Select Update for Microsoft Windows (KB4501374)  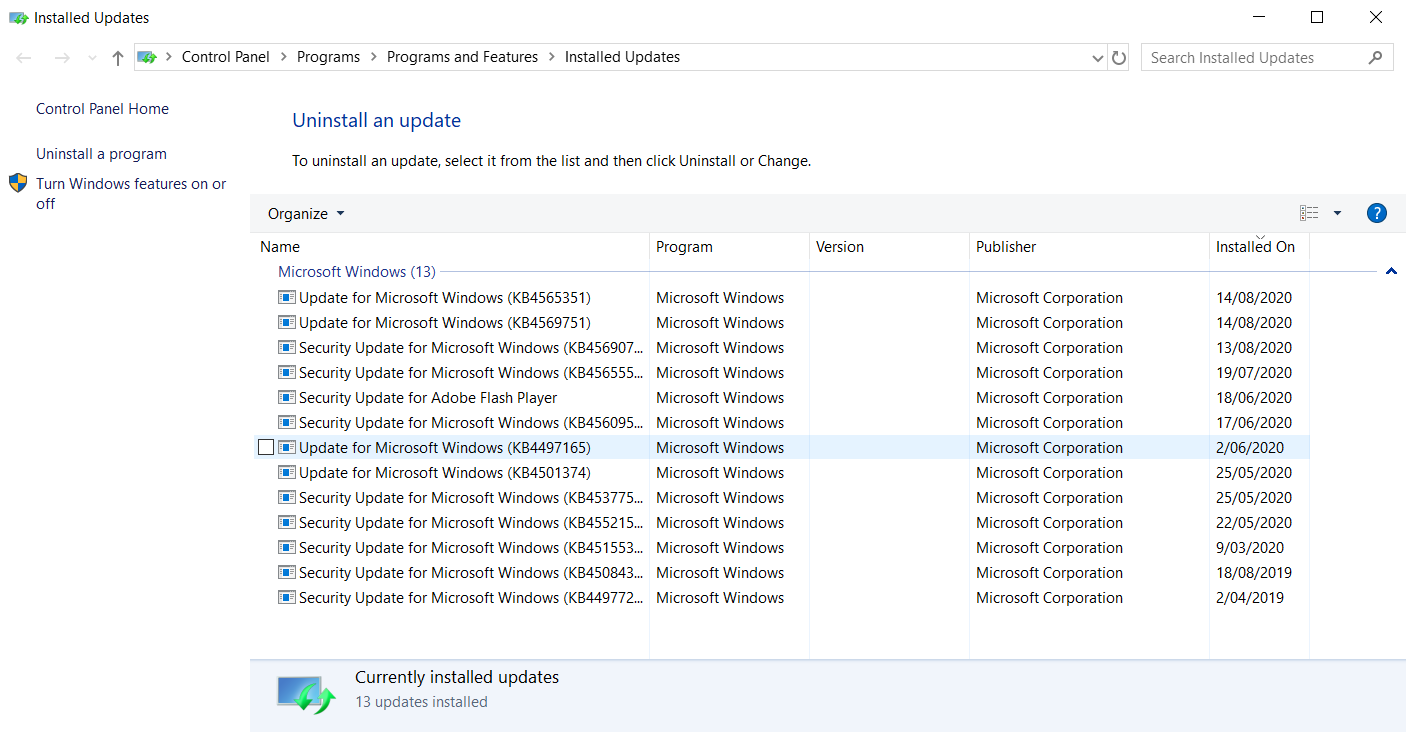(445, 473)
